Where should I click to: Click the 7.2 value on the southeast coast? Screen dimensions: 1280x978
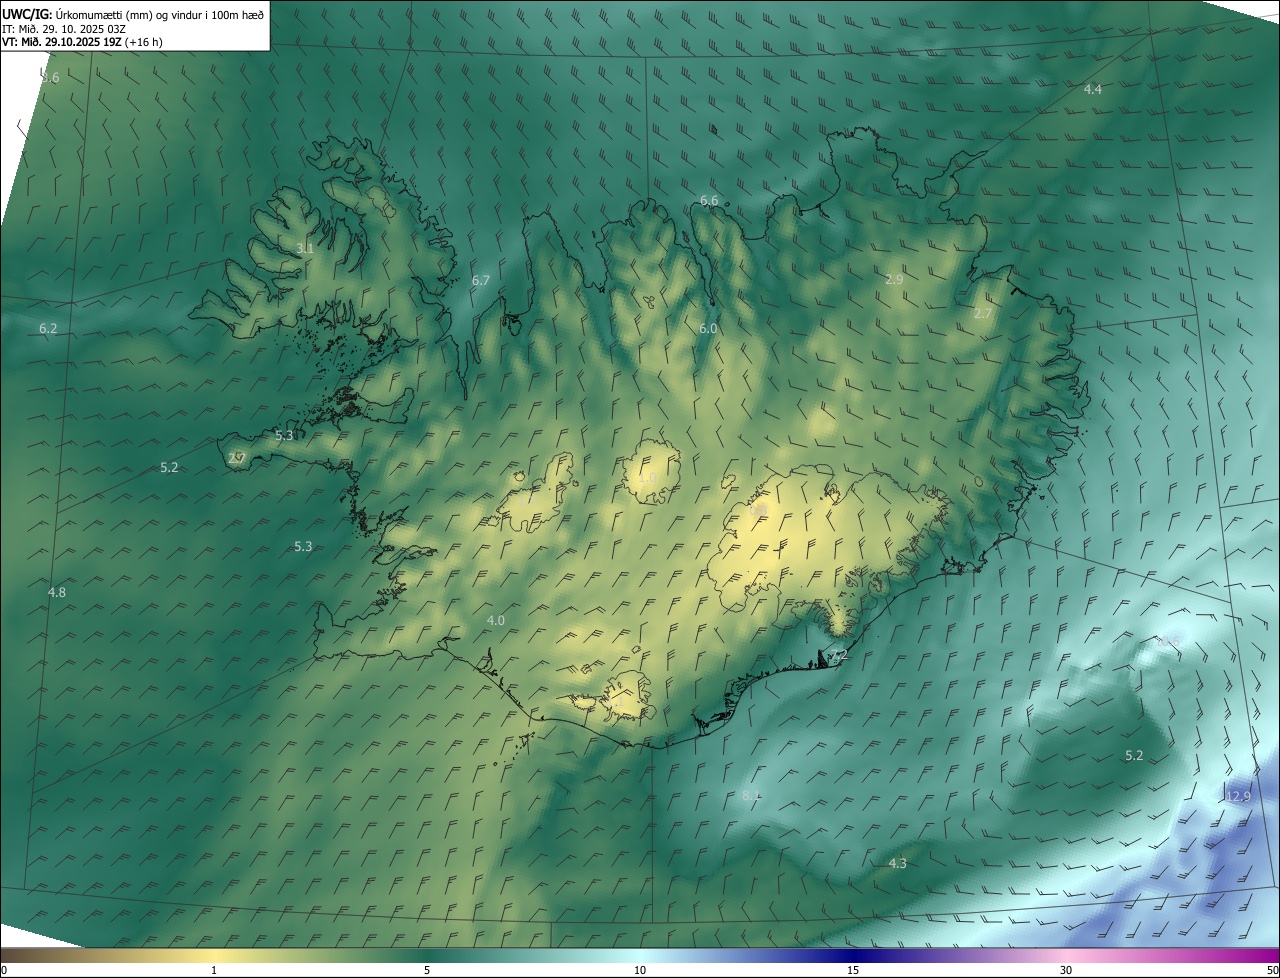pos(838,655)
